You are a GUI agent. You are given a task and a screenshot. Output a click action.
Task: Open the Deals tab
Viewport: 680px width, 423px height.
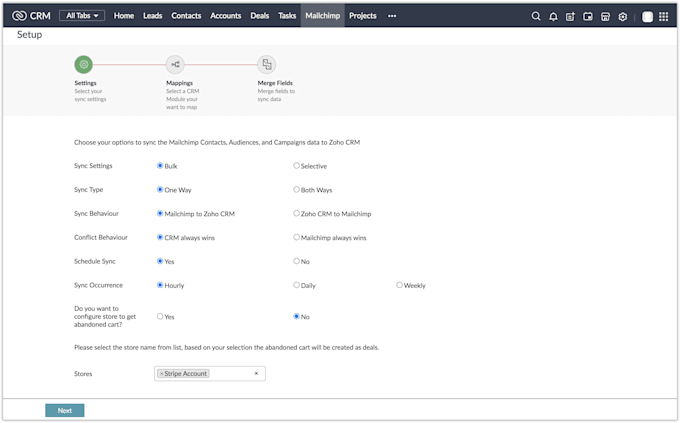coord(259,16)
